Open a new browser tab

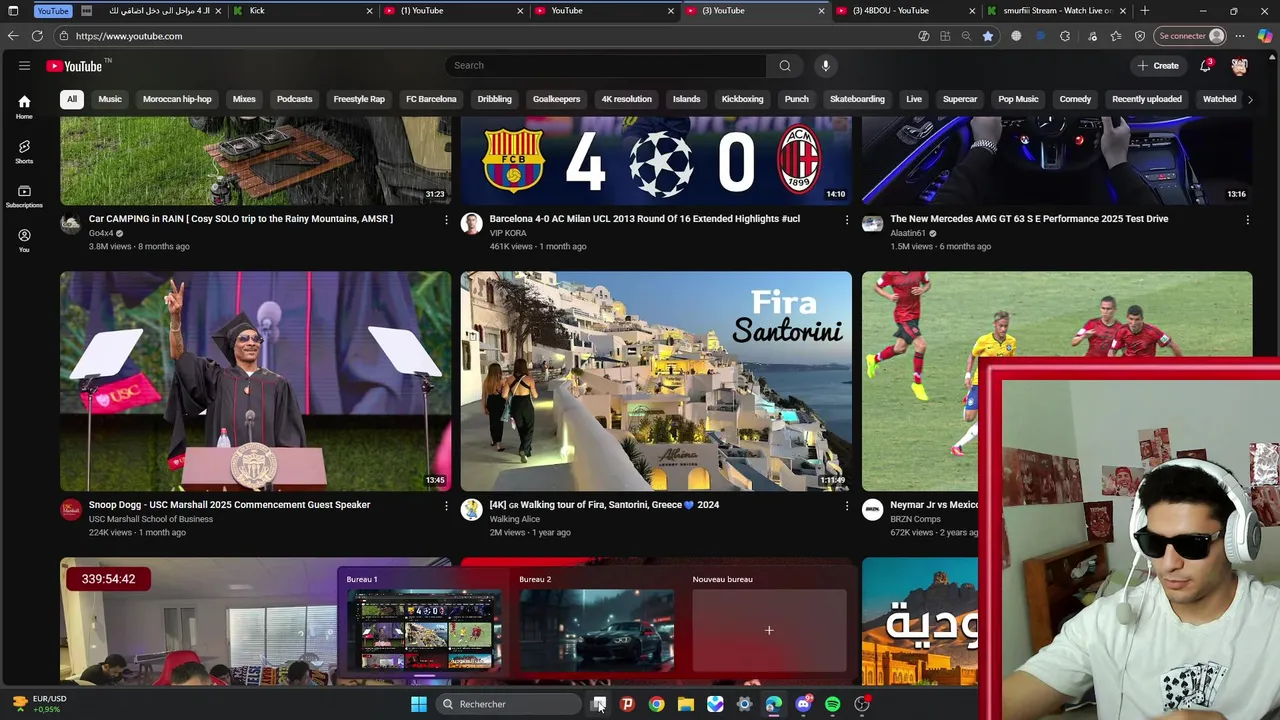click(1145, 11)
